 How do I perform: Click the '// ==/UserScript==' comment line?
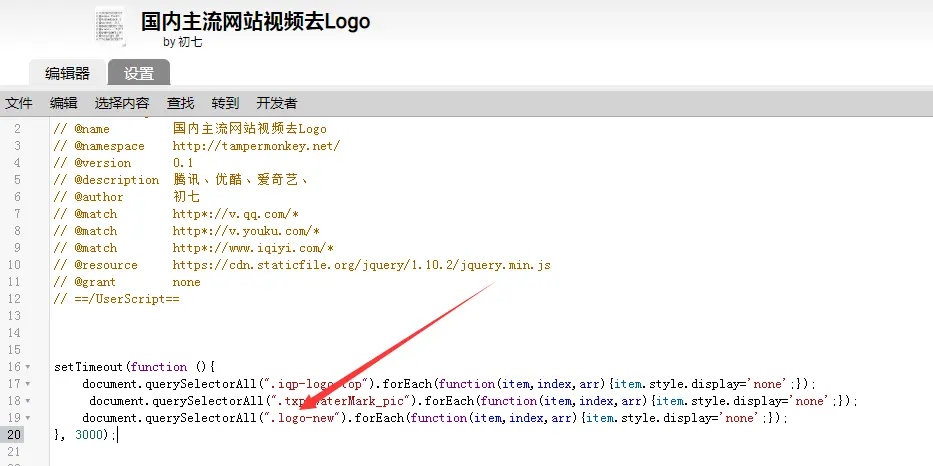(117, 299)
